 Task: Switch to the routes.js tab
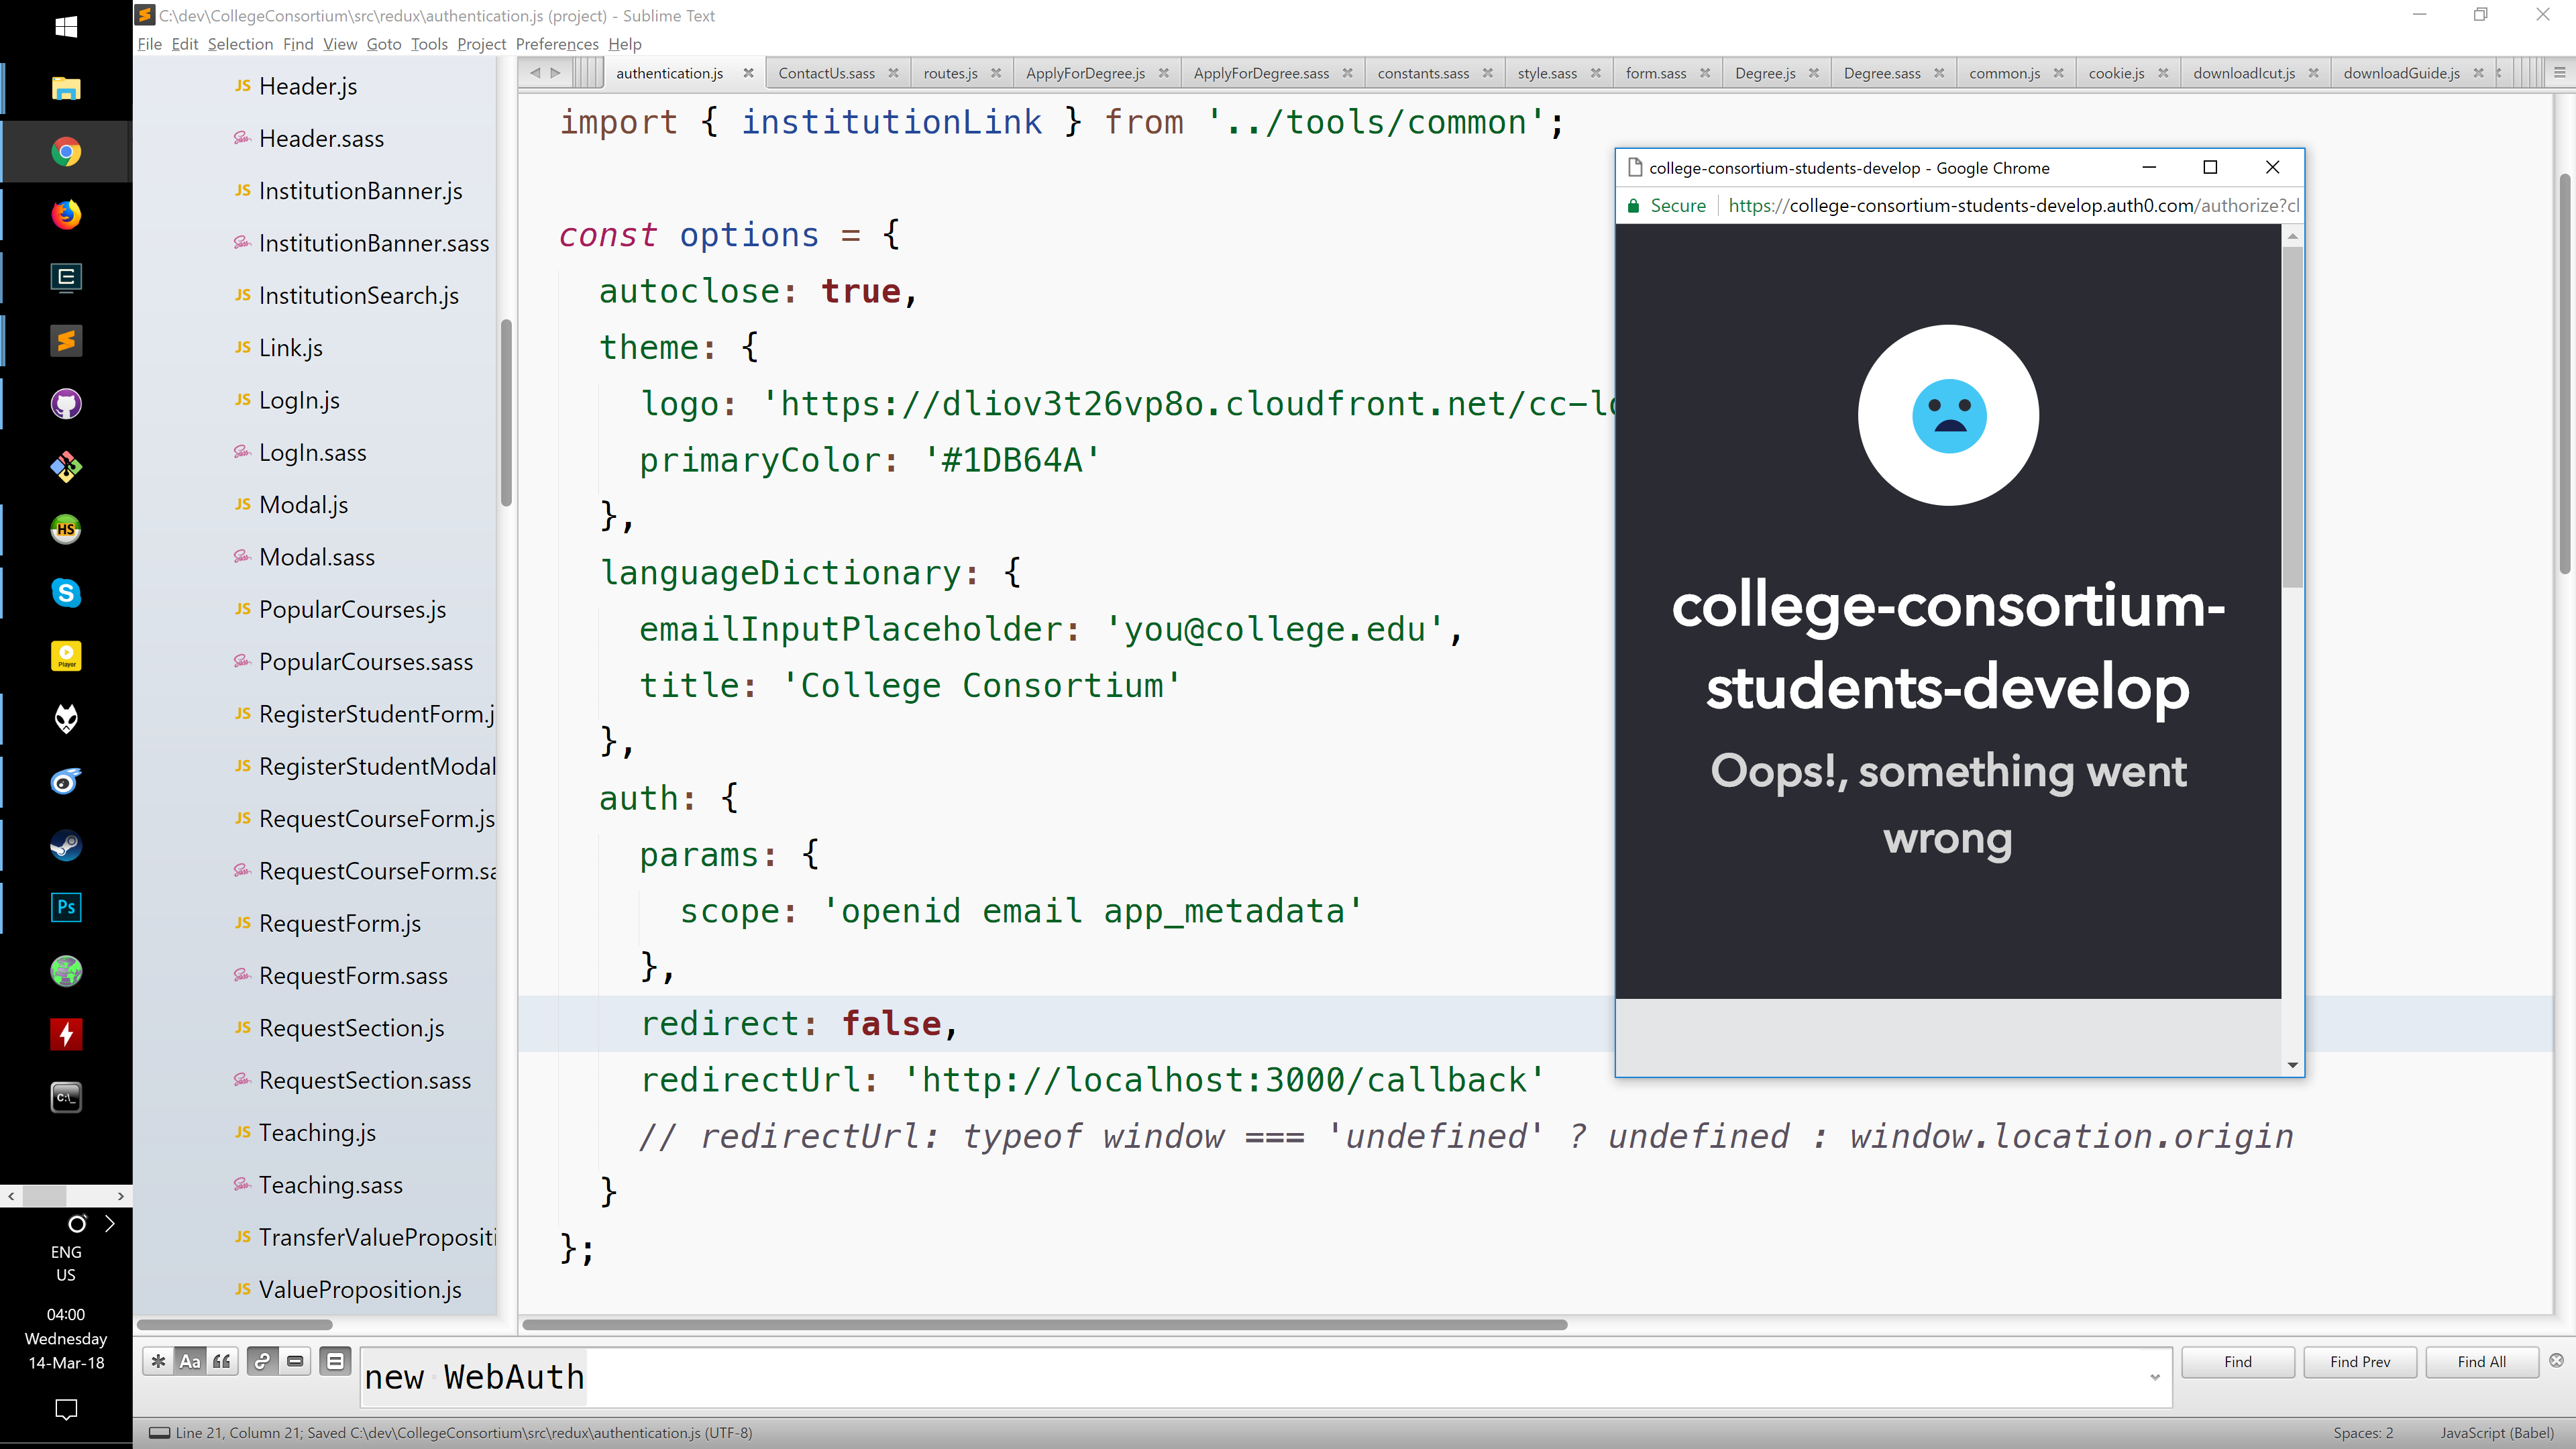click(x=950, y=73)
